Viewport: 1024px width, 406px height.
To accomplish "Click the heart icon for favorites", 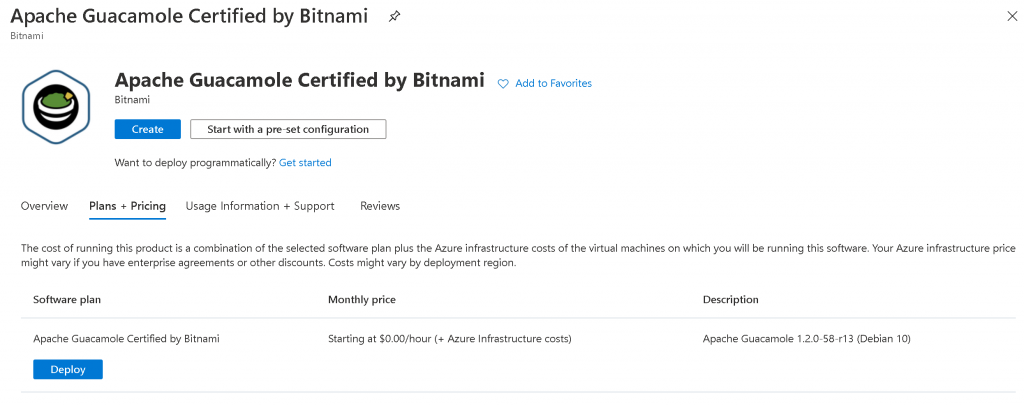I will tap(503, 84).
